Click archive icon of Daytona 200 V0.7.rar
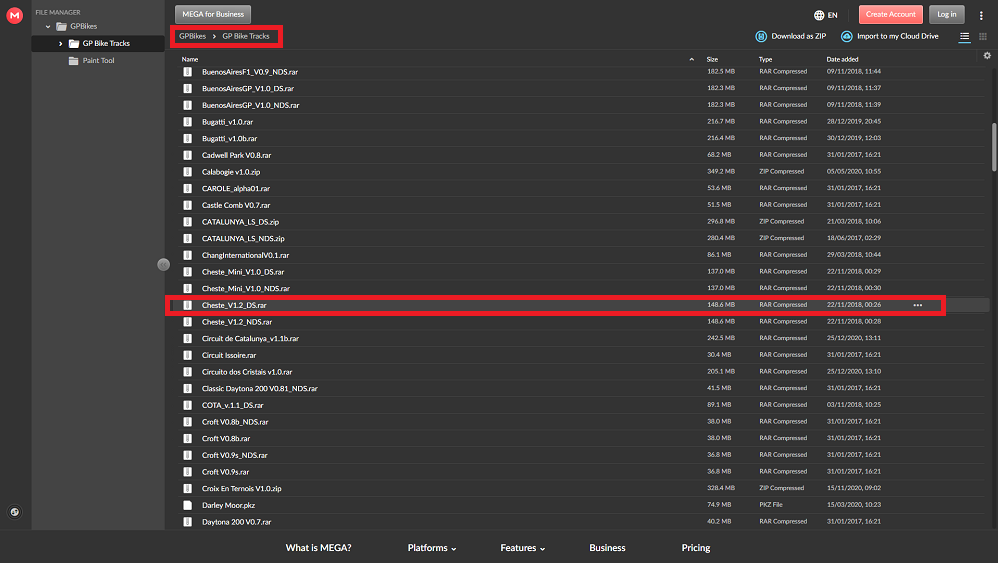 click(x=187, y=522)
